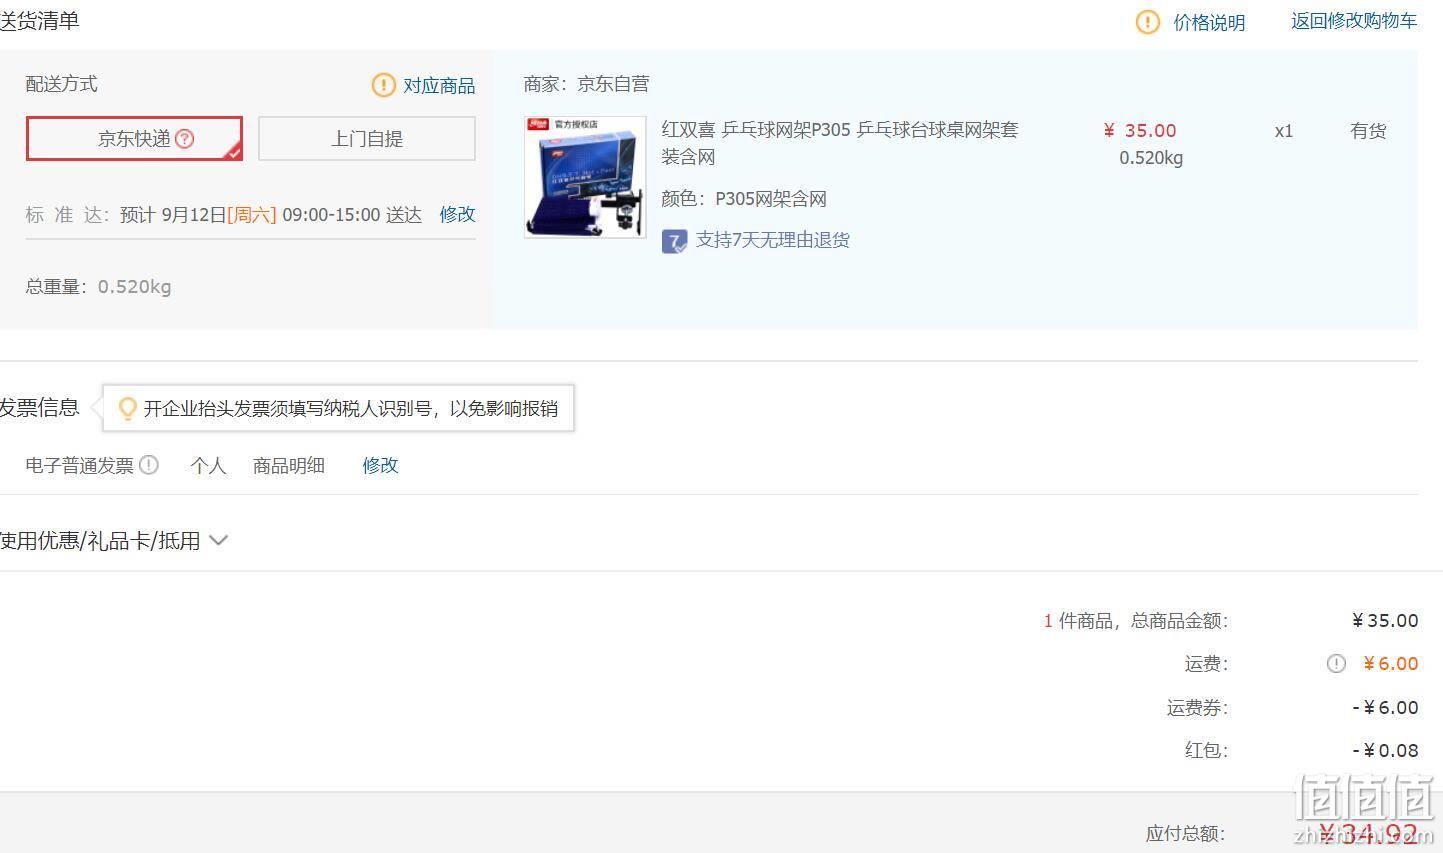1443x853 pixels.
Task: Click the quantity x1 text
Action: point(1284,131)
